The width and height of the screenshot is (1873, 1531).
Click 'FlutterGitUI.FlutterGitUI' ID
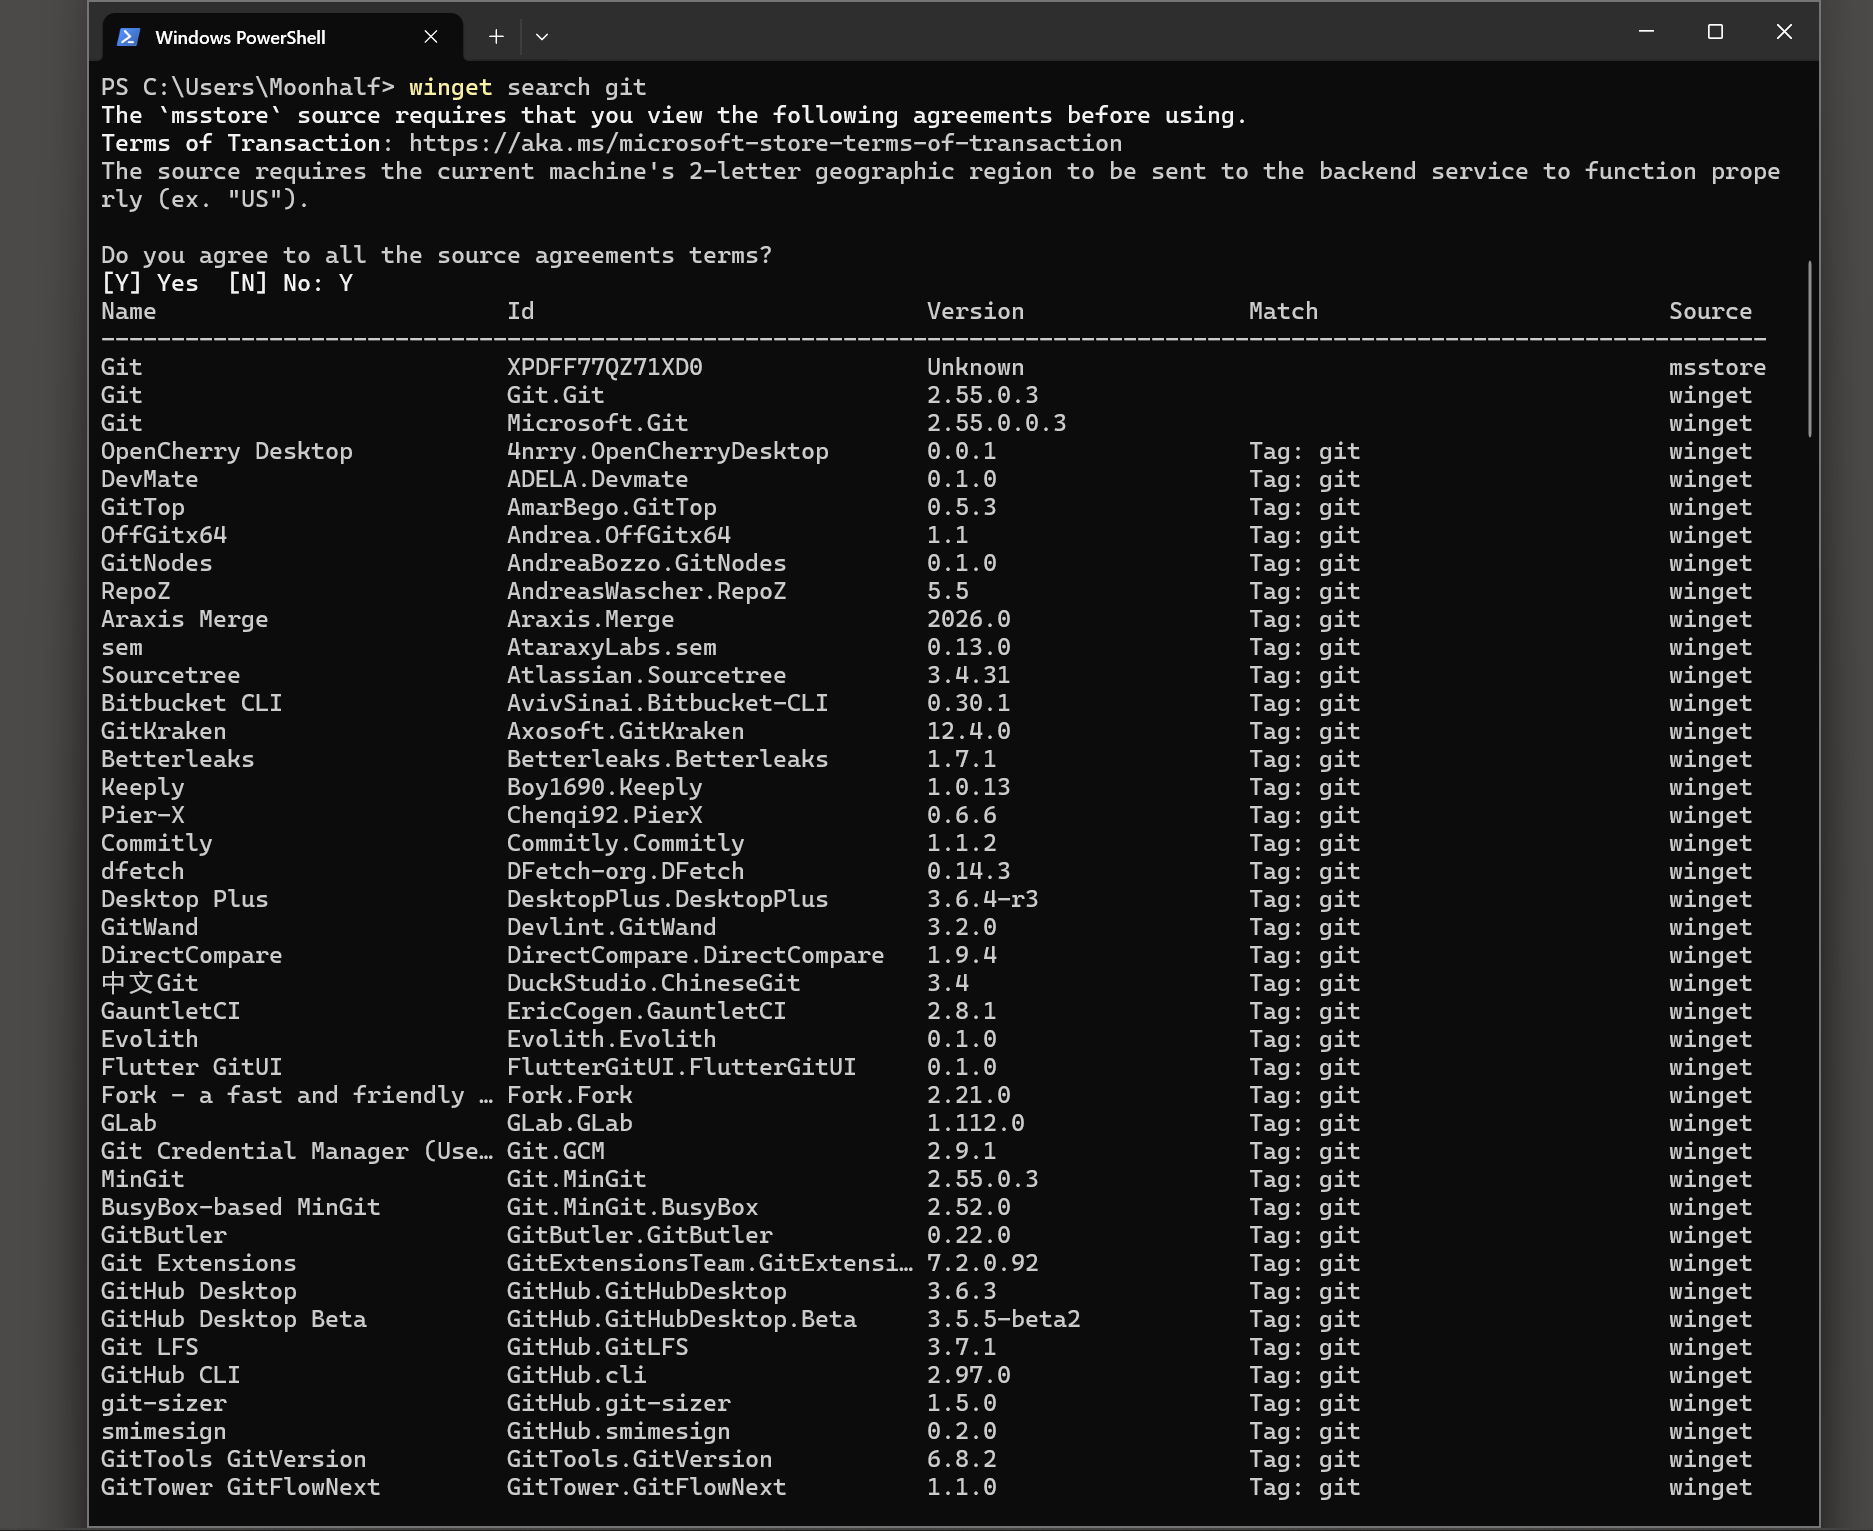coord(681,1067)
